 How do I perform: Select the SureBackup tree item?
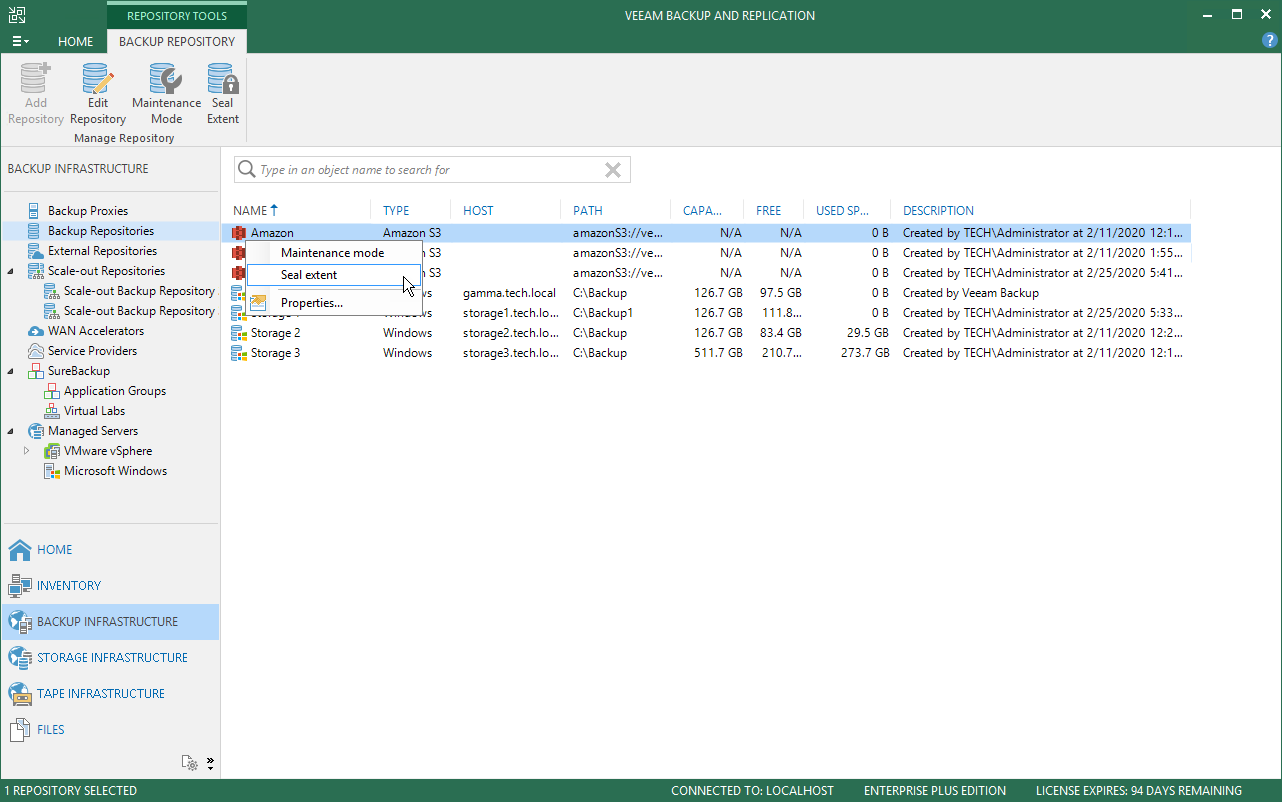point(79,371)
